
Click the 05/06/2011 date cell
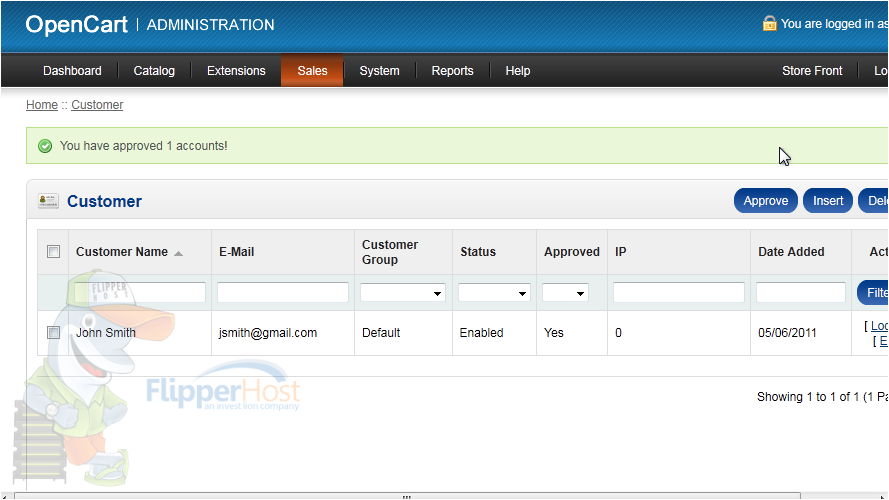click(787, 333)
